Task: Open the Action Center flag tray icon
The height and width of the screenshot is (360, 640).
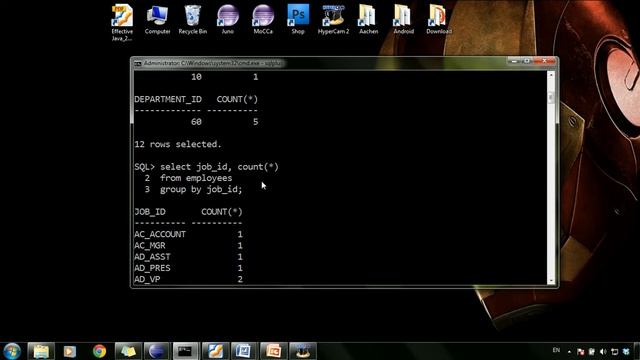Action: (x=580, y=351)
